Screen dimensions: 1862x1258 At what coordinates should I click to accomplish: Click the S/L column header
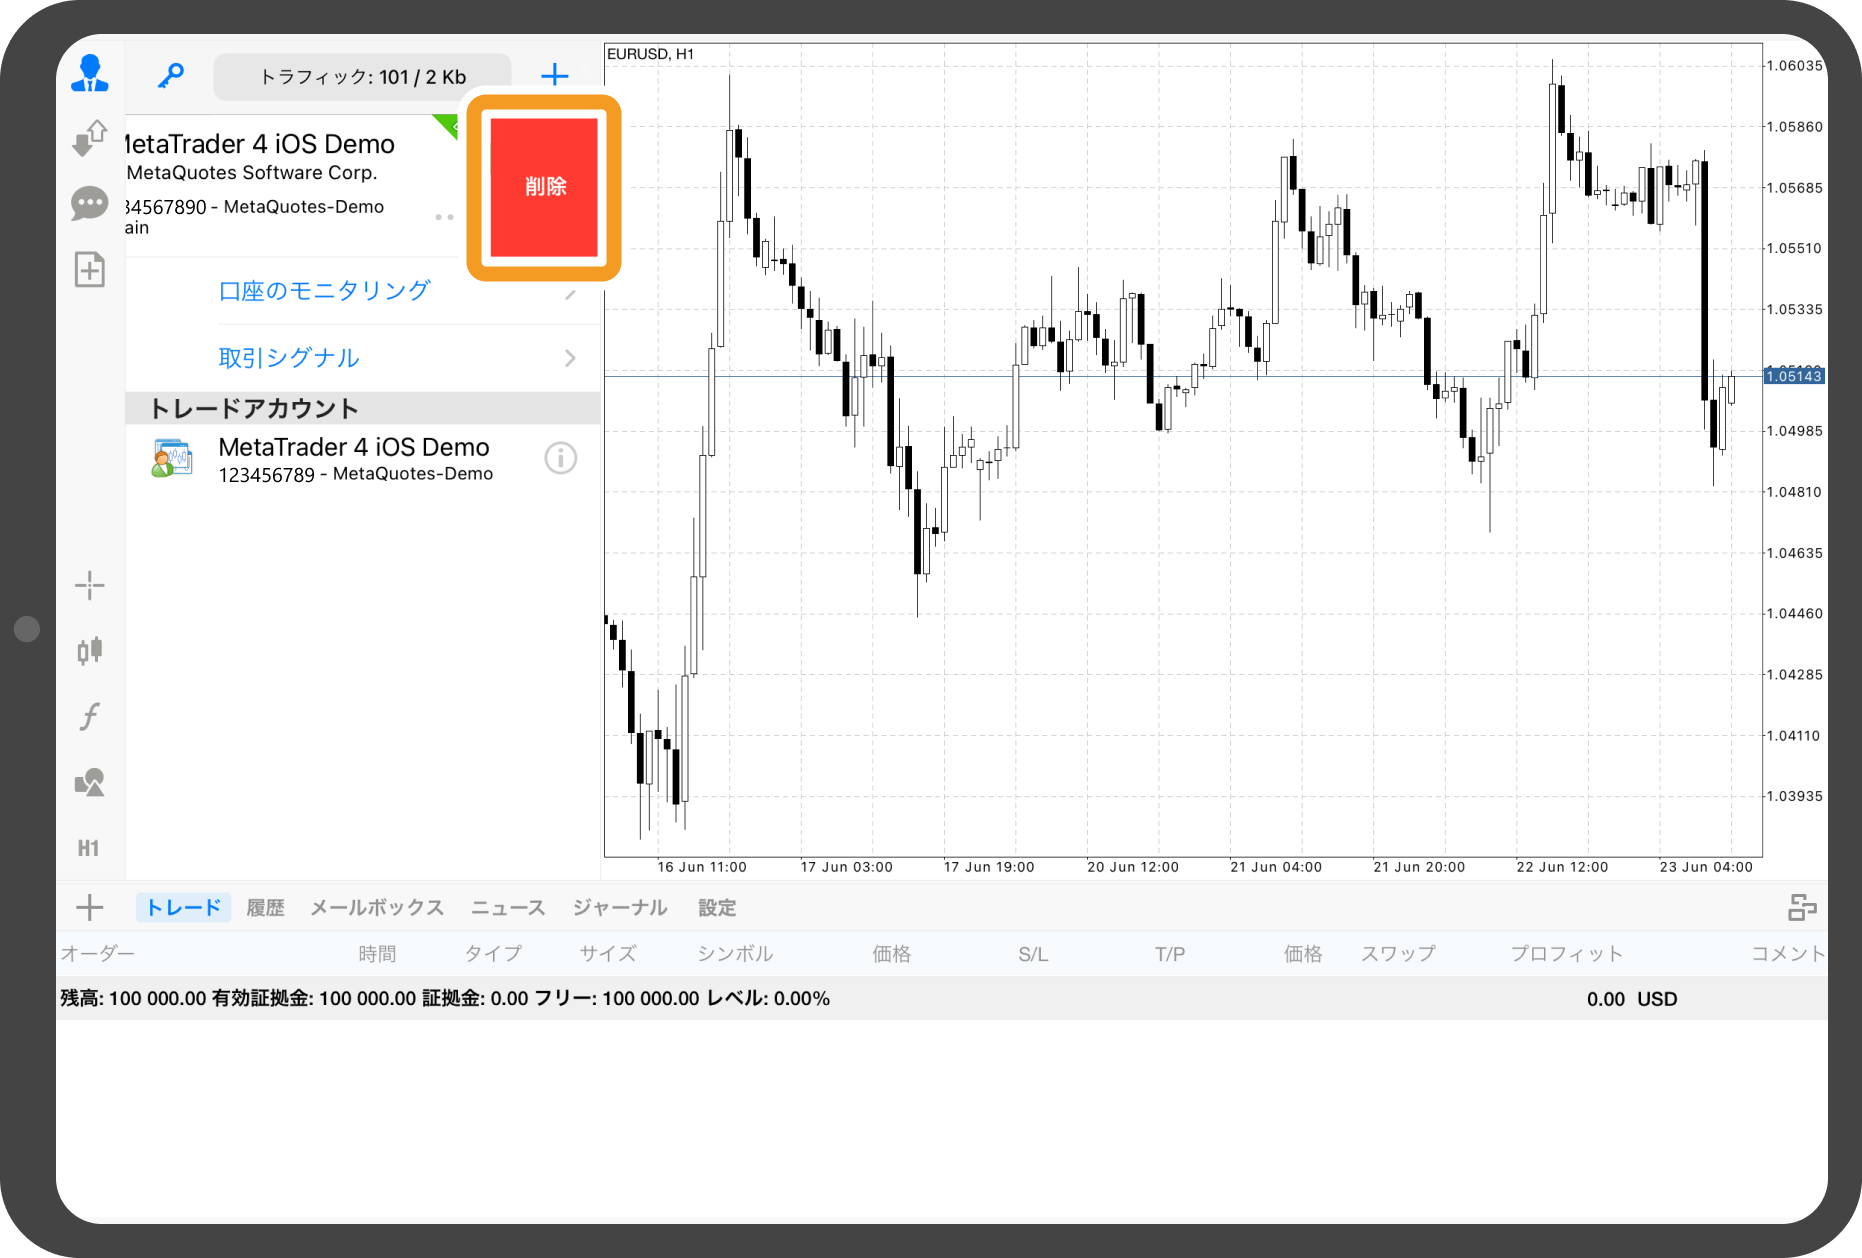pos(1033,954)
